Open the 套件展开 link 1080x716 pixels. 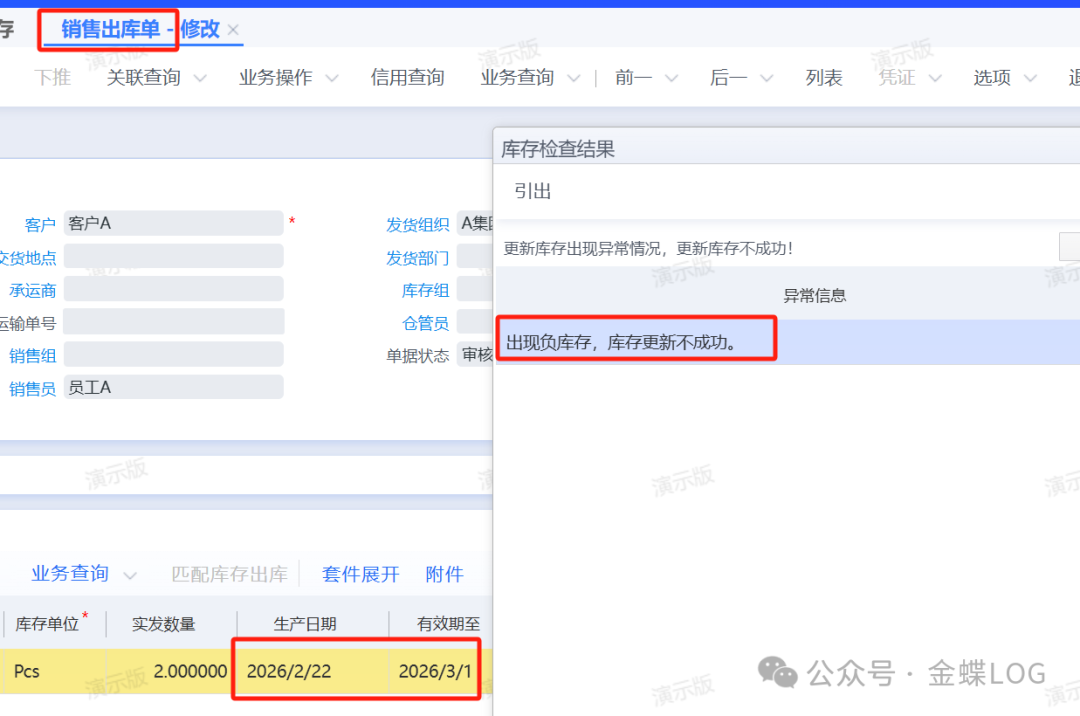tap(360, 574)
